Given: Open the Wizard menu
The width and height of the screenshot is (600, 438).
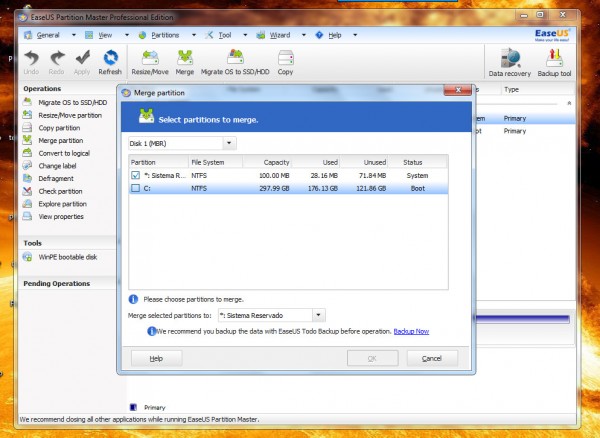Looking at the screenshot, I should (x=280, y=35).
